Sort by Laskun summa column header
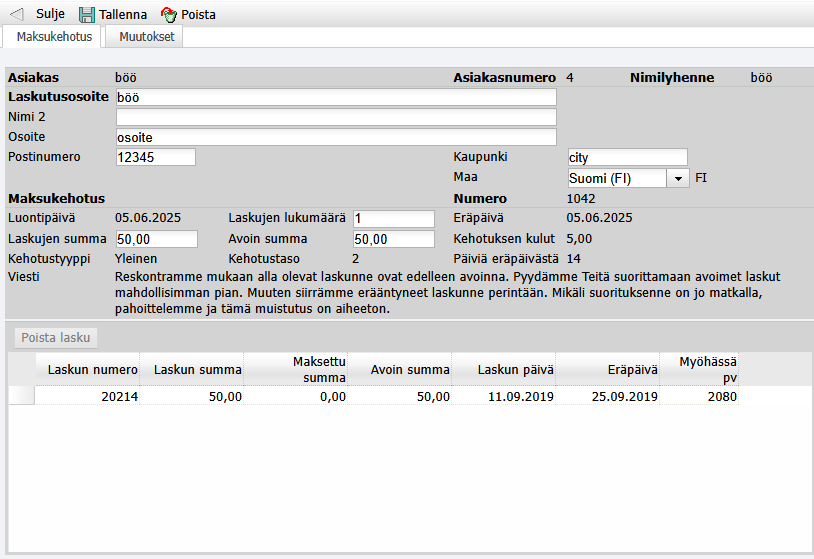The width and height of the screenshot is (814, 559). tap(192, 370)
